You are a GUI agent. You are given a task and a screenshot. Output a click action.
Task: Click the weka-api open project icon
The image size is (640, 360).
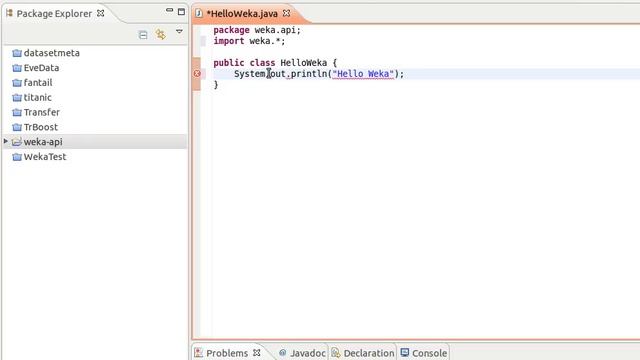click(x=17, y=142)
